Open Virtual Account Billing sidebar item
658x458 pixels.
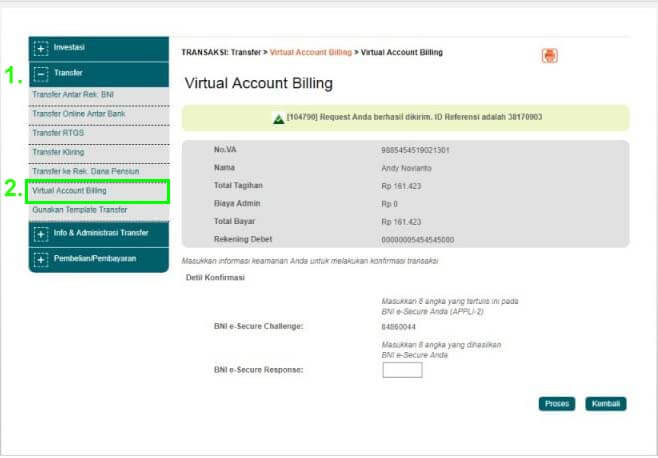click(99, 191)
